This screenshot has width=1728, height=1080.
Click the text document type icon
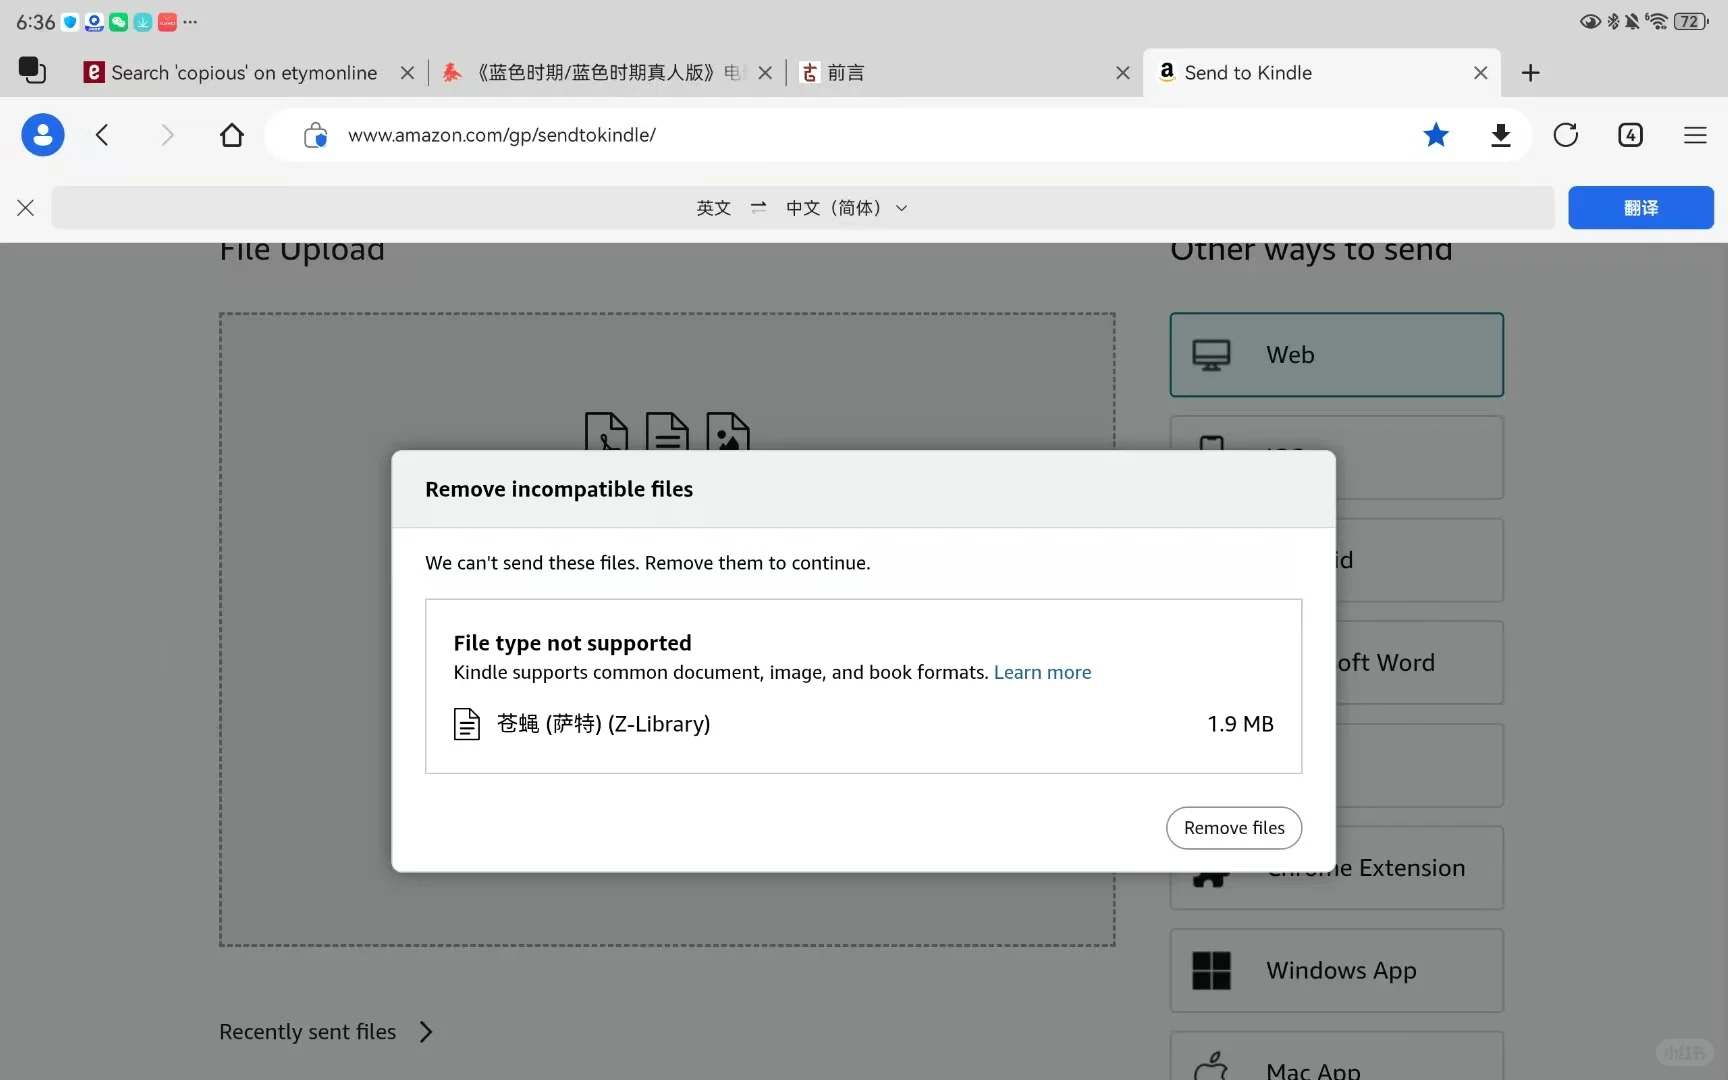[667, 431]
